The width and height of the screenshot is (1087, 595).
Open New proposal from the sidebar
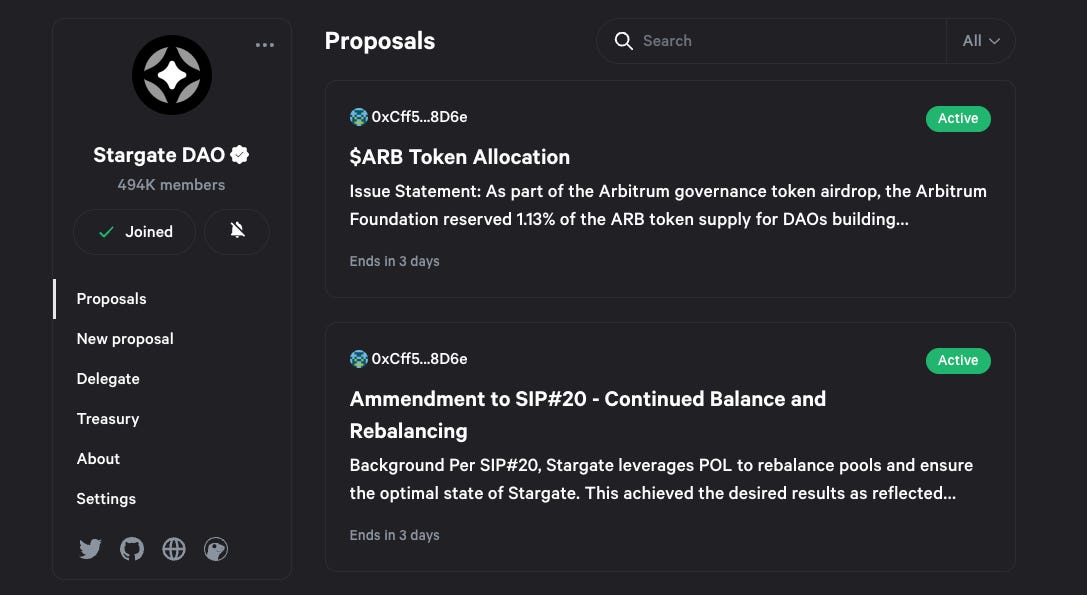coord(125,339)
